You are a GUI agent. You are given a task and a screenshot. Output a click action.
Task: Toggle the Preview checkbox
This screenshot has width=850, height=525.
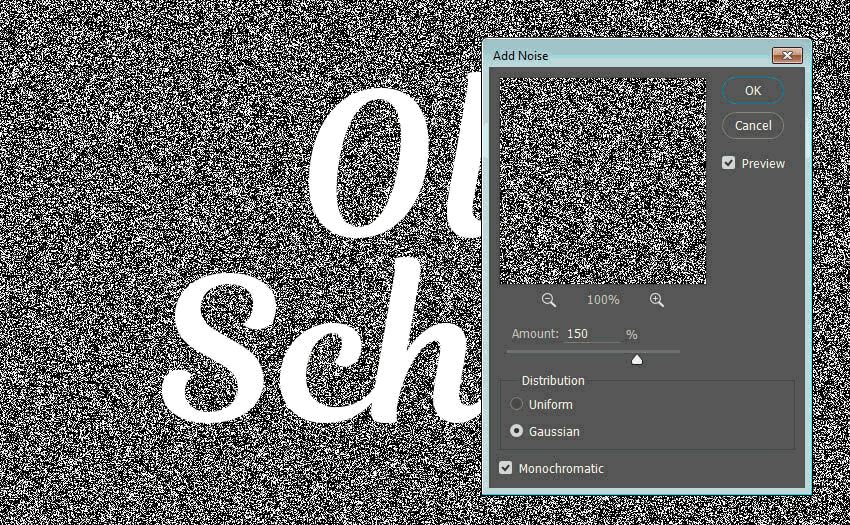pyautogui.click(x=729, y=163)
